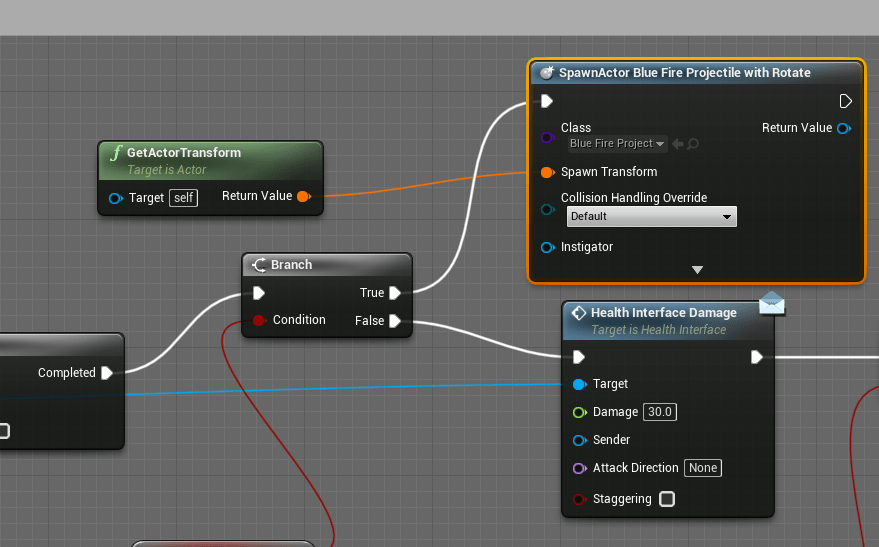The height and width of the screenshot is (547, 879).
Task: Click the GetActorTransform orange Return Value pin
Action: (x=304, y=197)
